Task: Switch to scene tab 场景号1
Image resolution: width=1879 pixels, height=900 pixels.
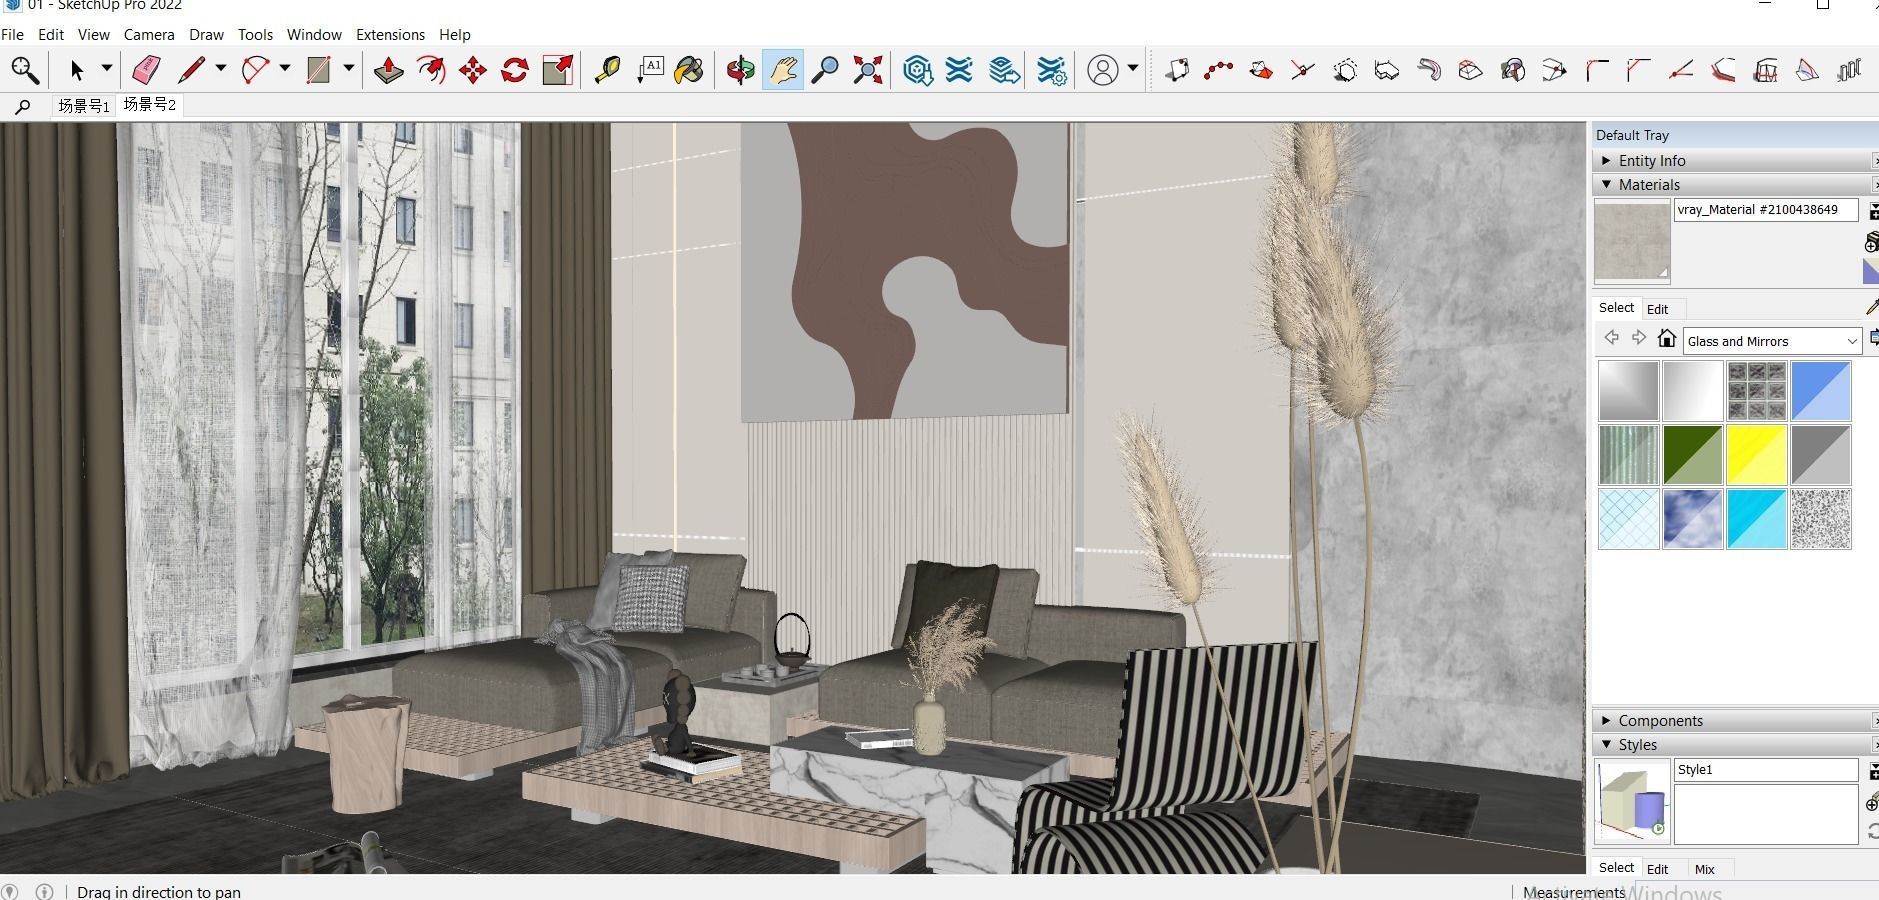Action: 84,106
